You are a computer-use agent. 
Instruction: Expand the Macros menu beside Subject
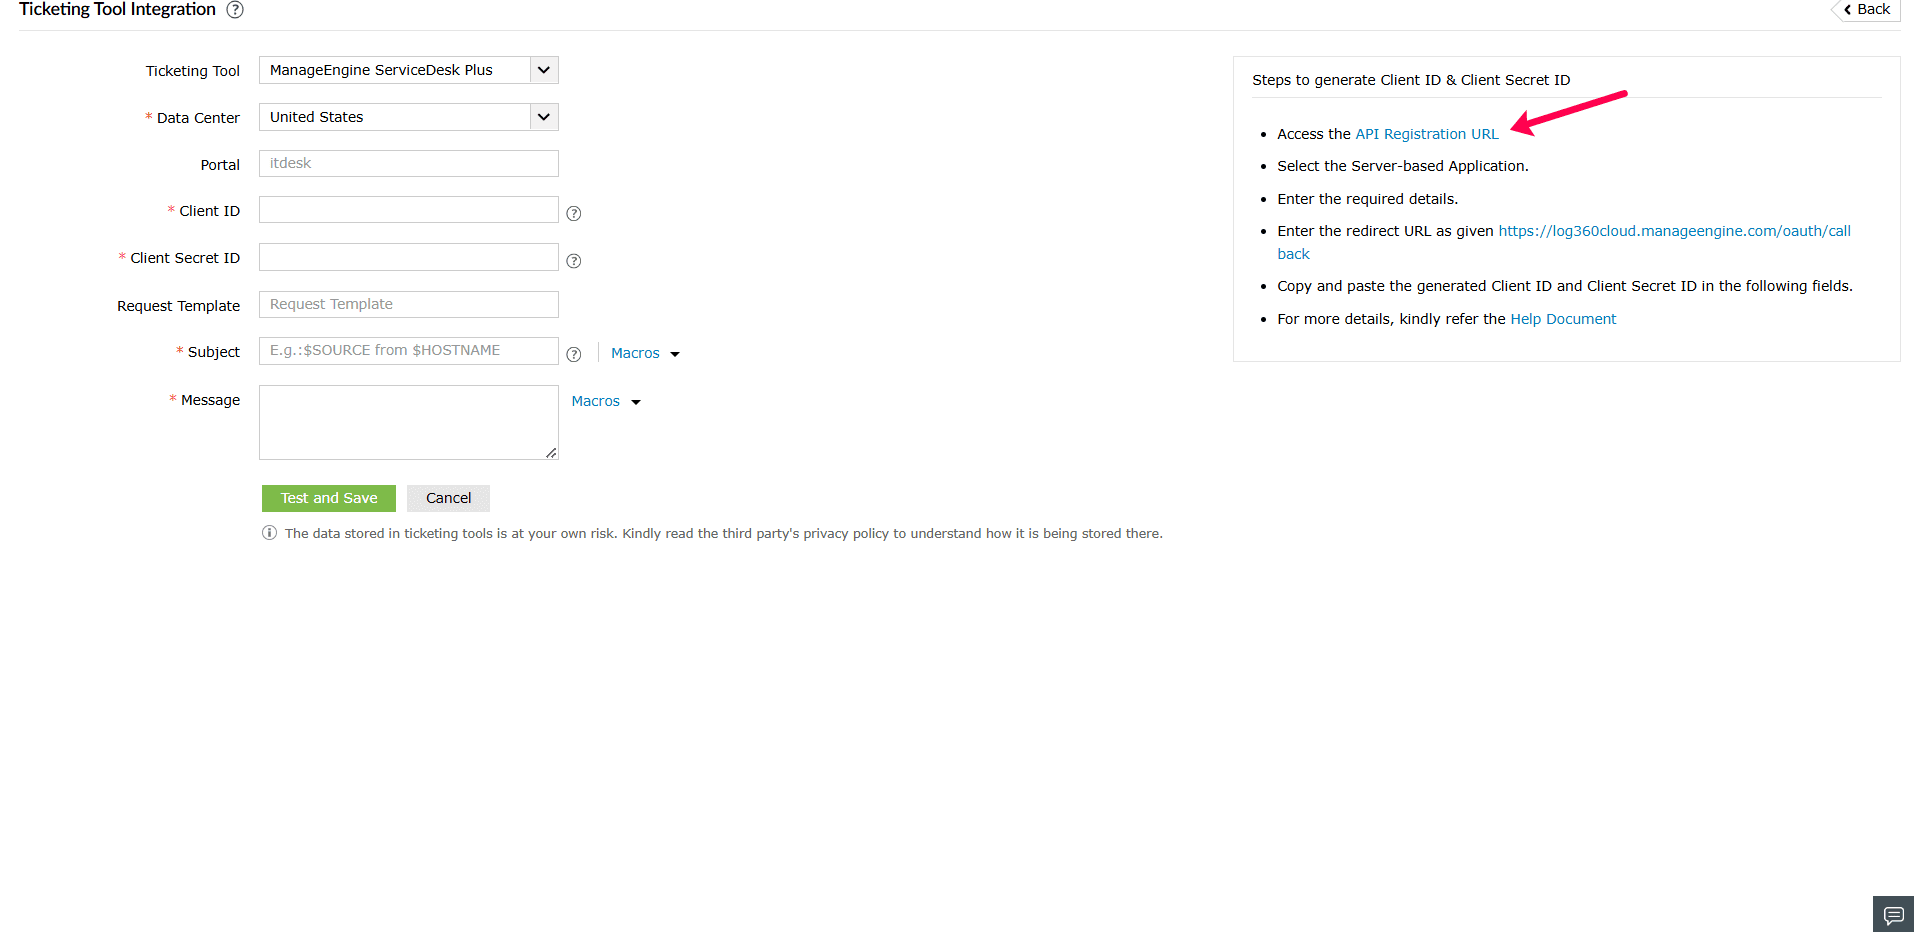coord(645,353)
